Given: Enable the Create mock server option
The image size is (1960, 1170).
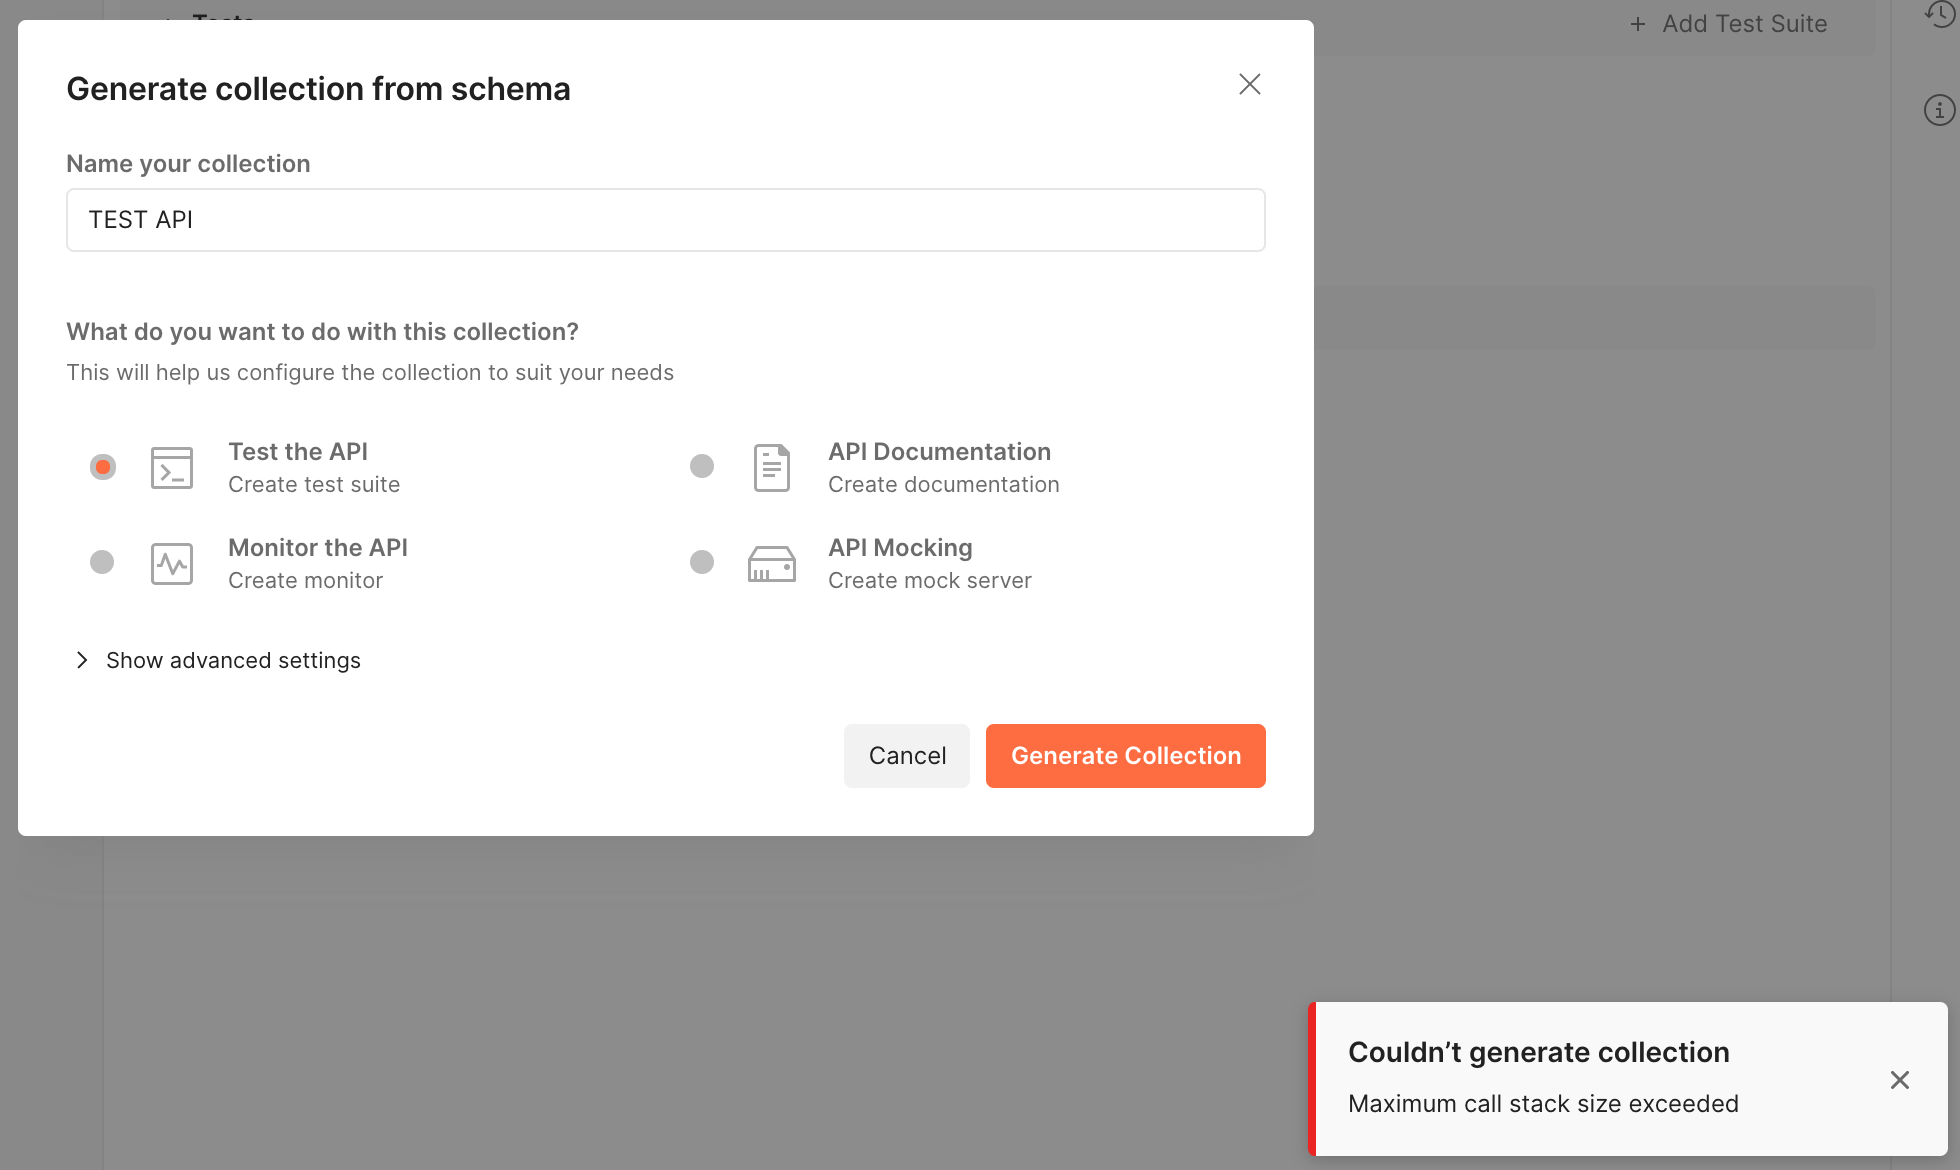Looking at the screenshot, I should [x=701, y=562].
